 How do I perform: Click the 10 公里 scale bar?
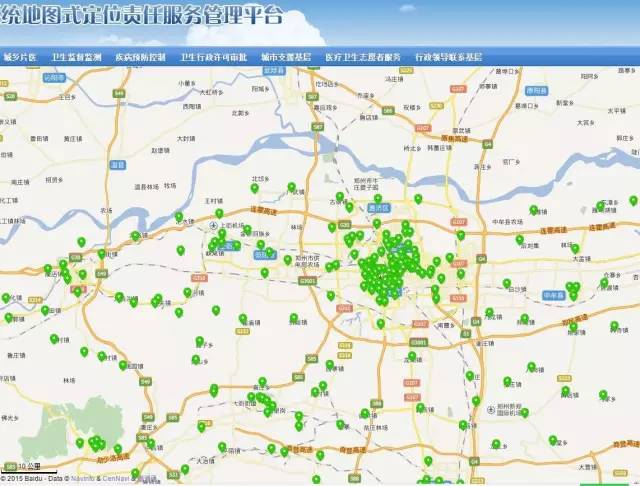(x=29, y=468)
